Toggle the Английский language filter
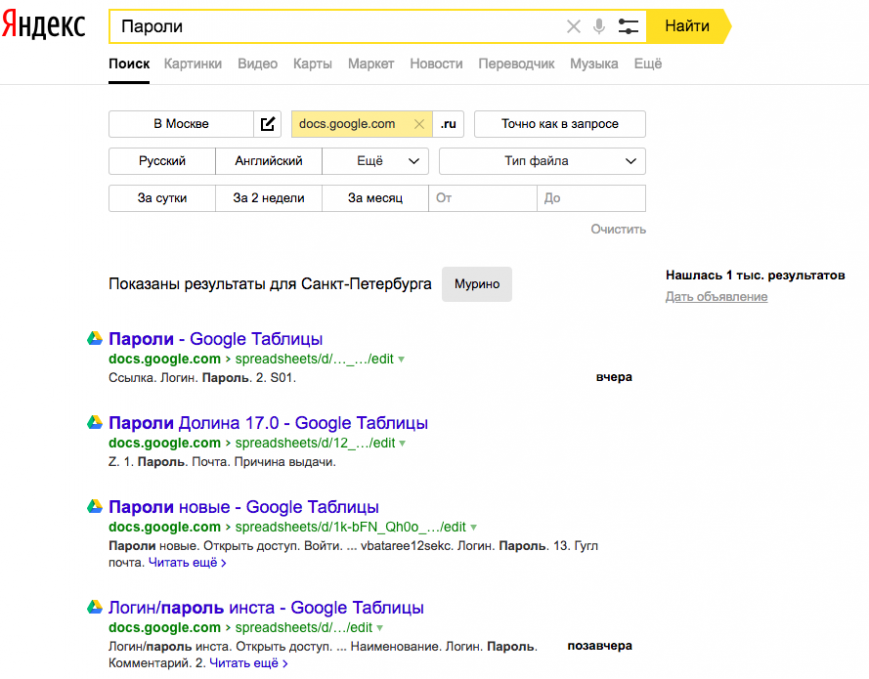Screen dimensions: 869x679 (268, 161)
